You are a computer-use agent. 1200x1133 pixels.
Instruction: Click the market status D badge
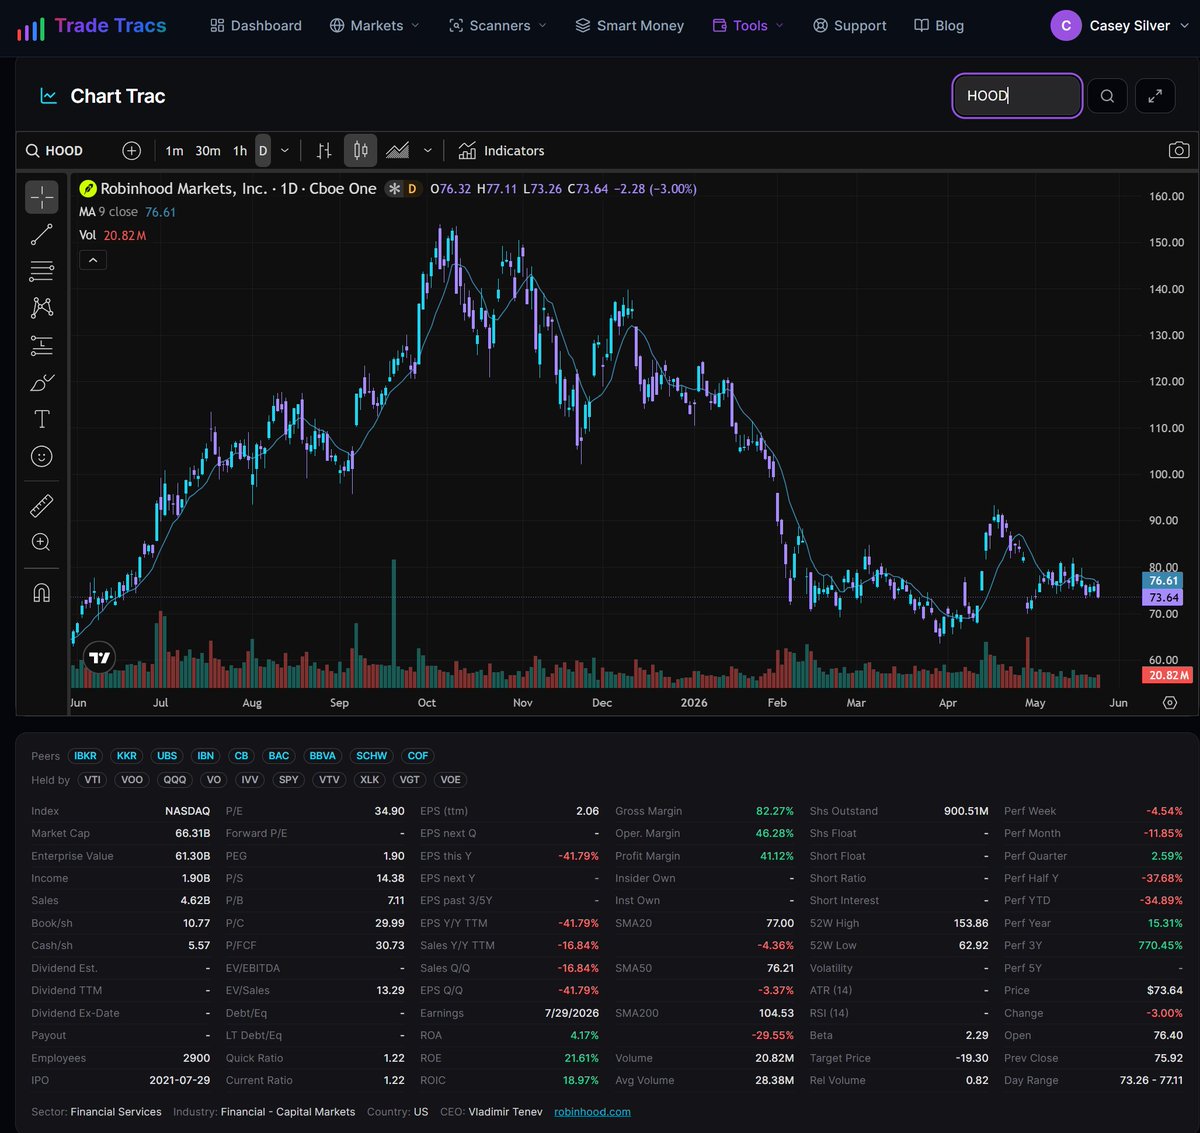point(411,189)
